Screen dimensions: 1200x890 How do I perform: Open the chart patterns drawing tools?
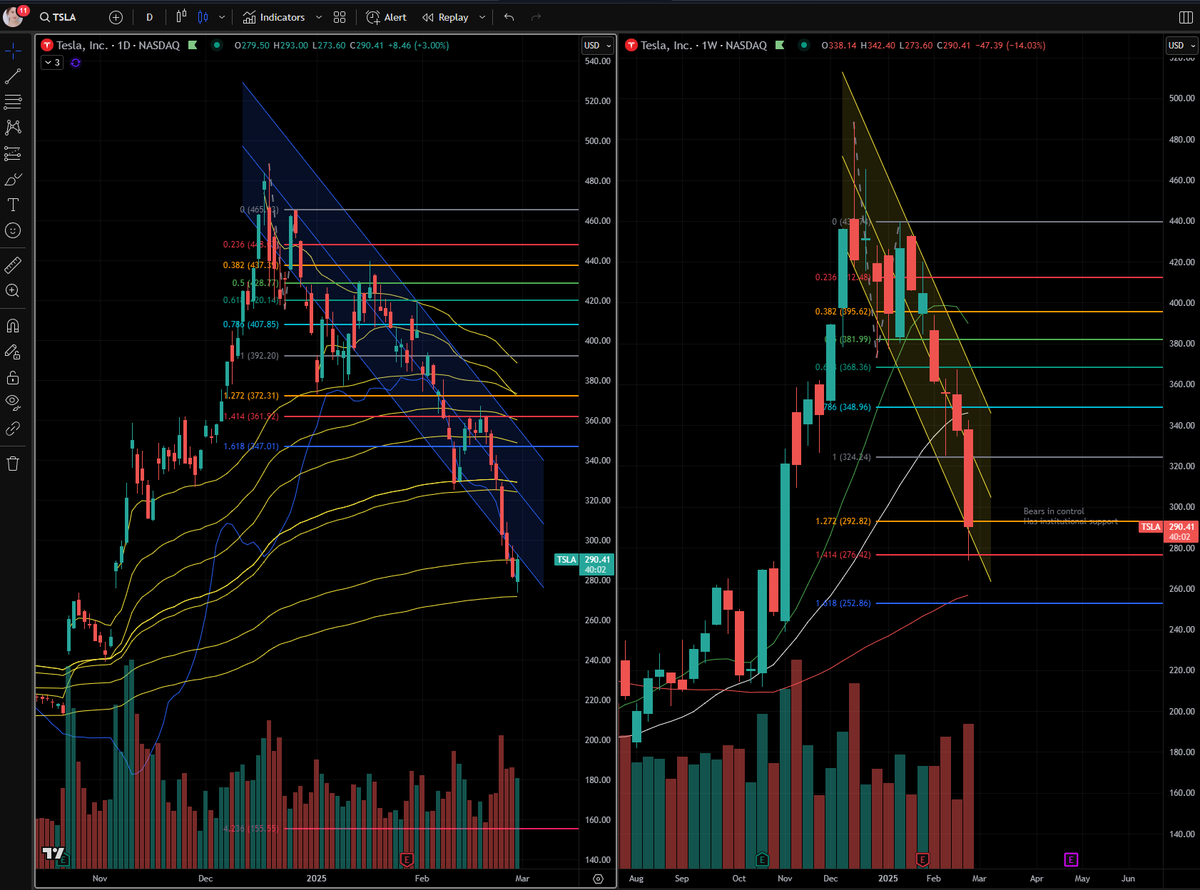coord(13,127)
